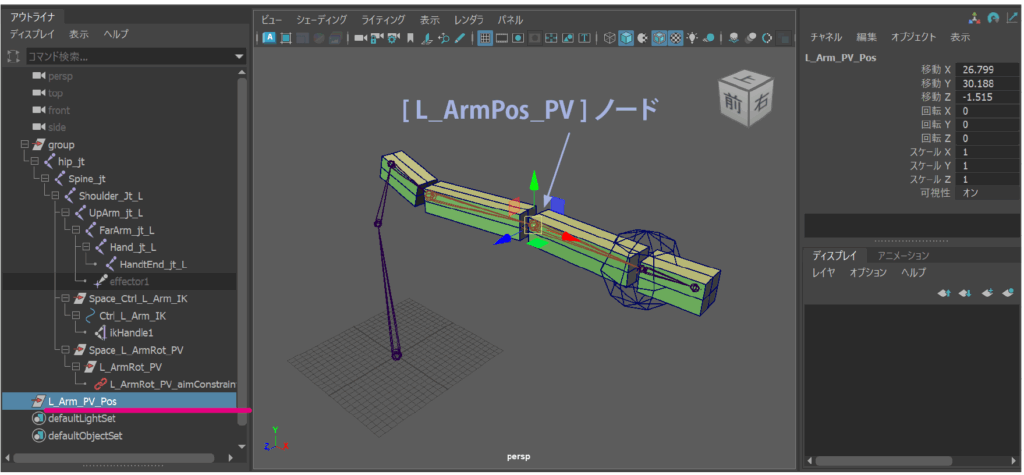Image resolution: width=1024 pixels, height=475 pixels.
Task: Click the grease pencil icon in toolbar
Action: pos(460,38)
